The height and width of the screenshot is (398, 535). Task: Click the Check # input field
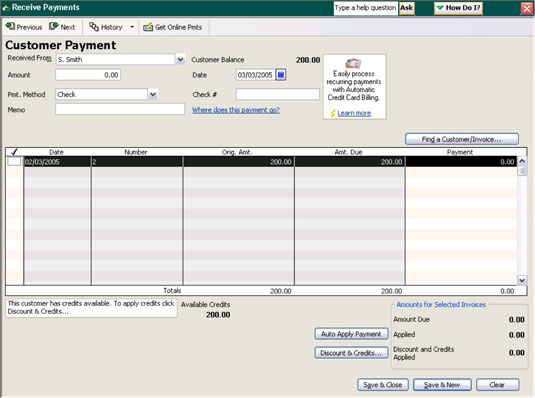click(x=278, y=94)
